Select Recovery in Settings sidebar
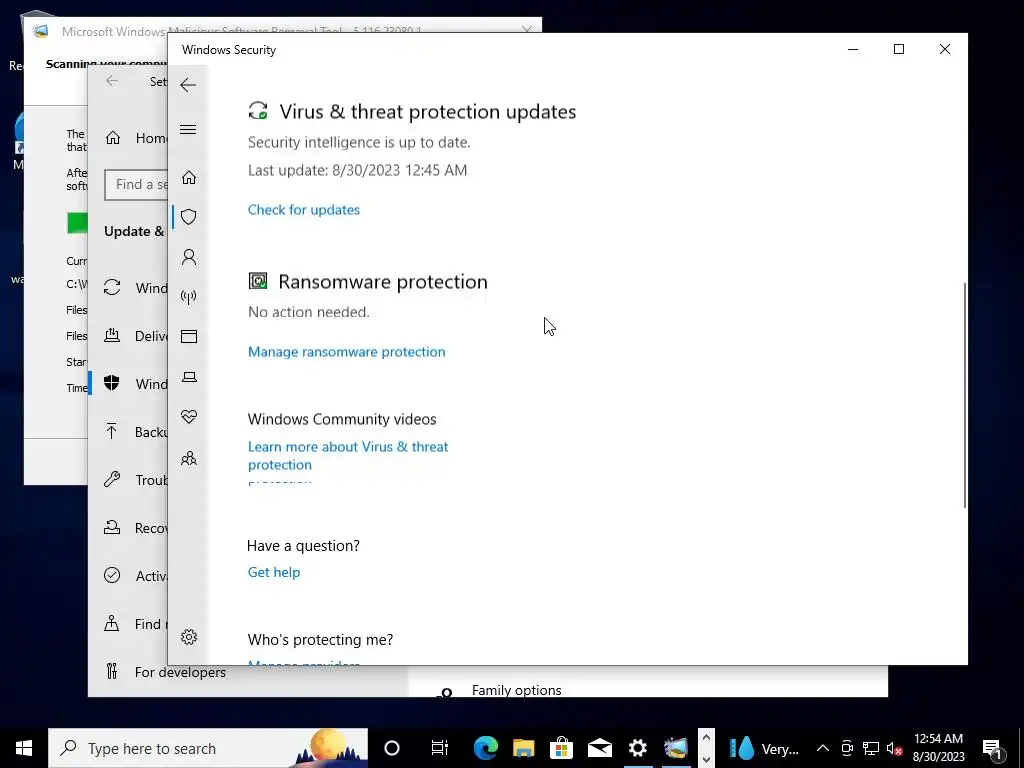This screenshot has height=768, width=1024. click(x=136, y=528)
